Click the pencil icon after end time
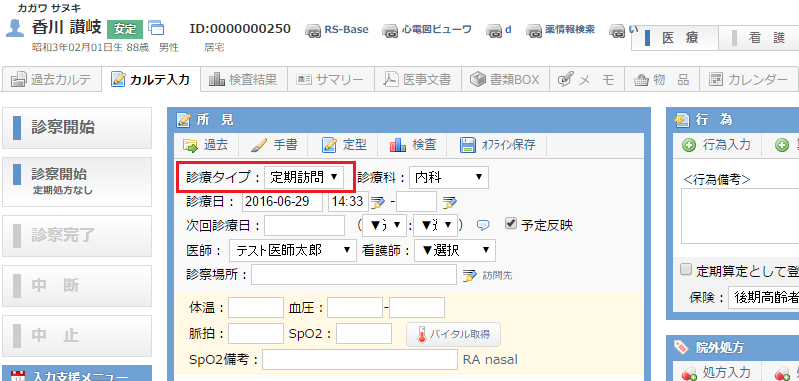Viewport: 799px width, 381px height. (449, 202)
